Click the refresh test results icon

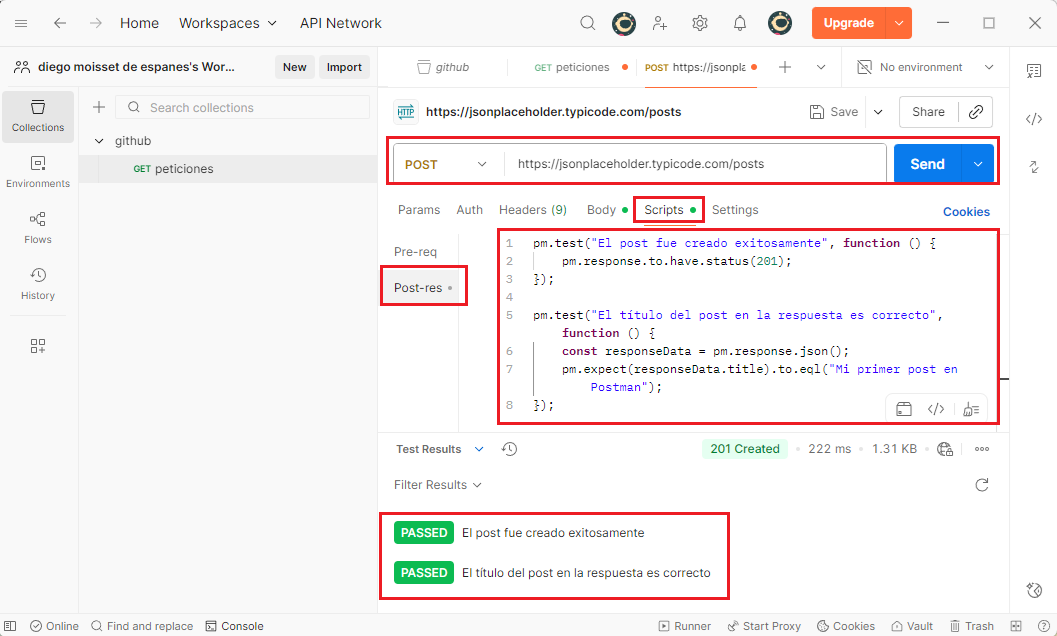pos(982,485)
